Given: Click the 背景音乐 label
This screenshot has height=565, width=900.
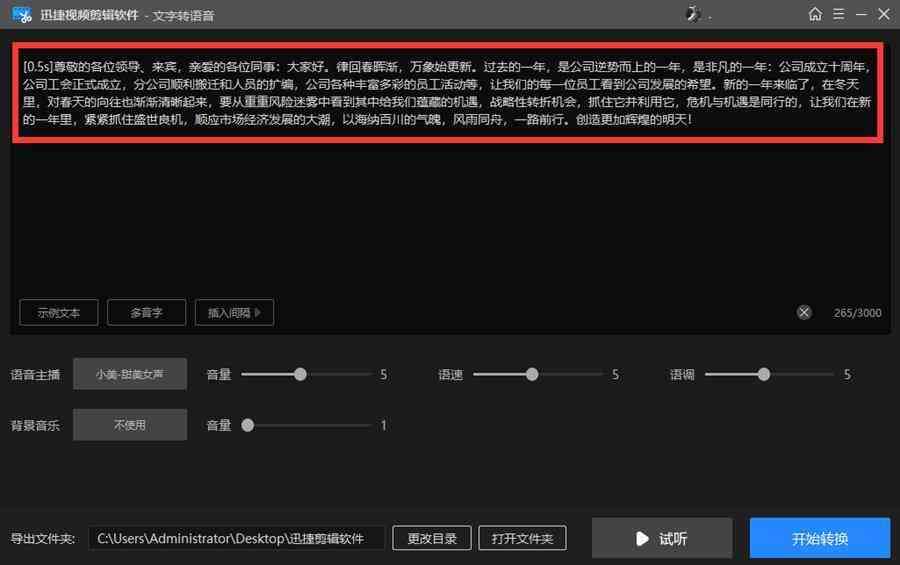Looking at the screenshot, I should pos(35,425).
